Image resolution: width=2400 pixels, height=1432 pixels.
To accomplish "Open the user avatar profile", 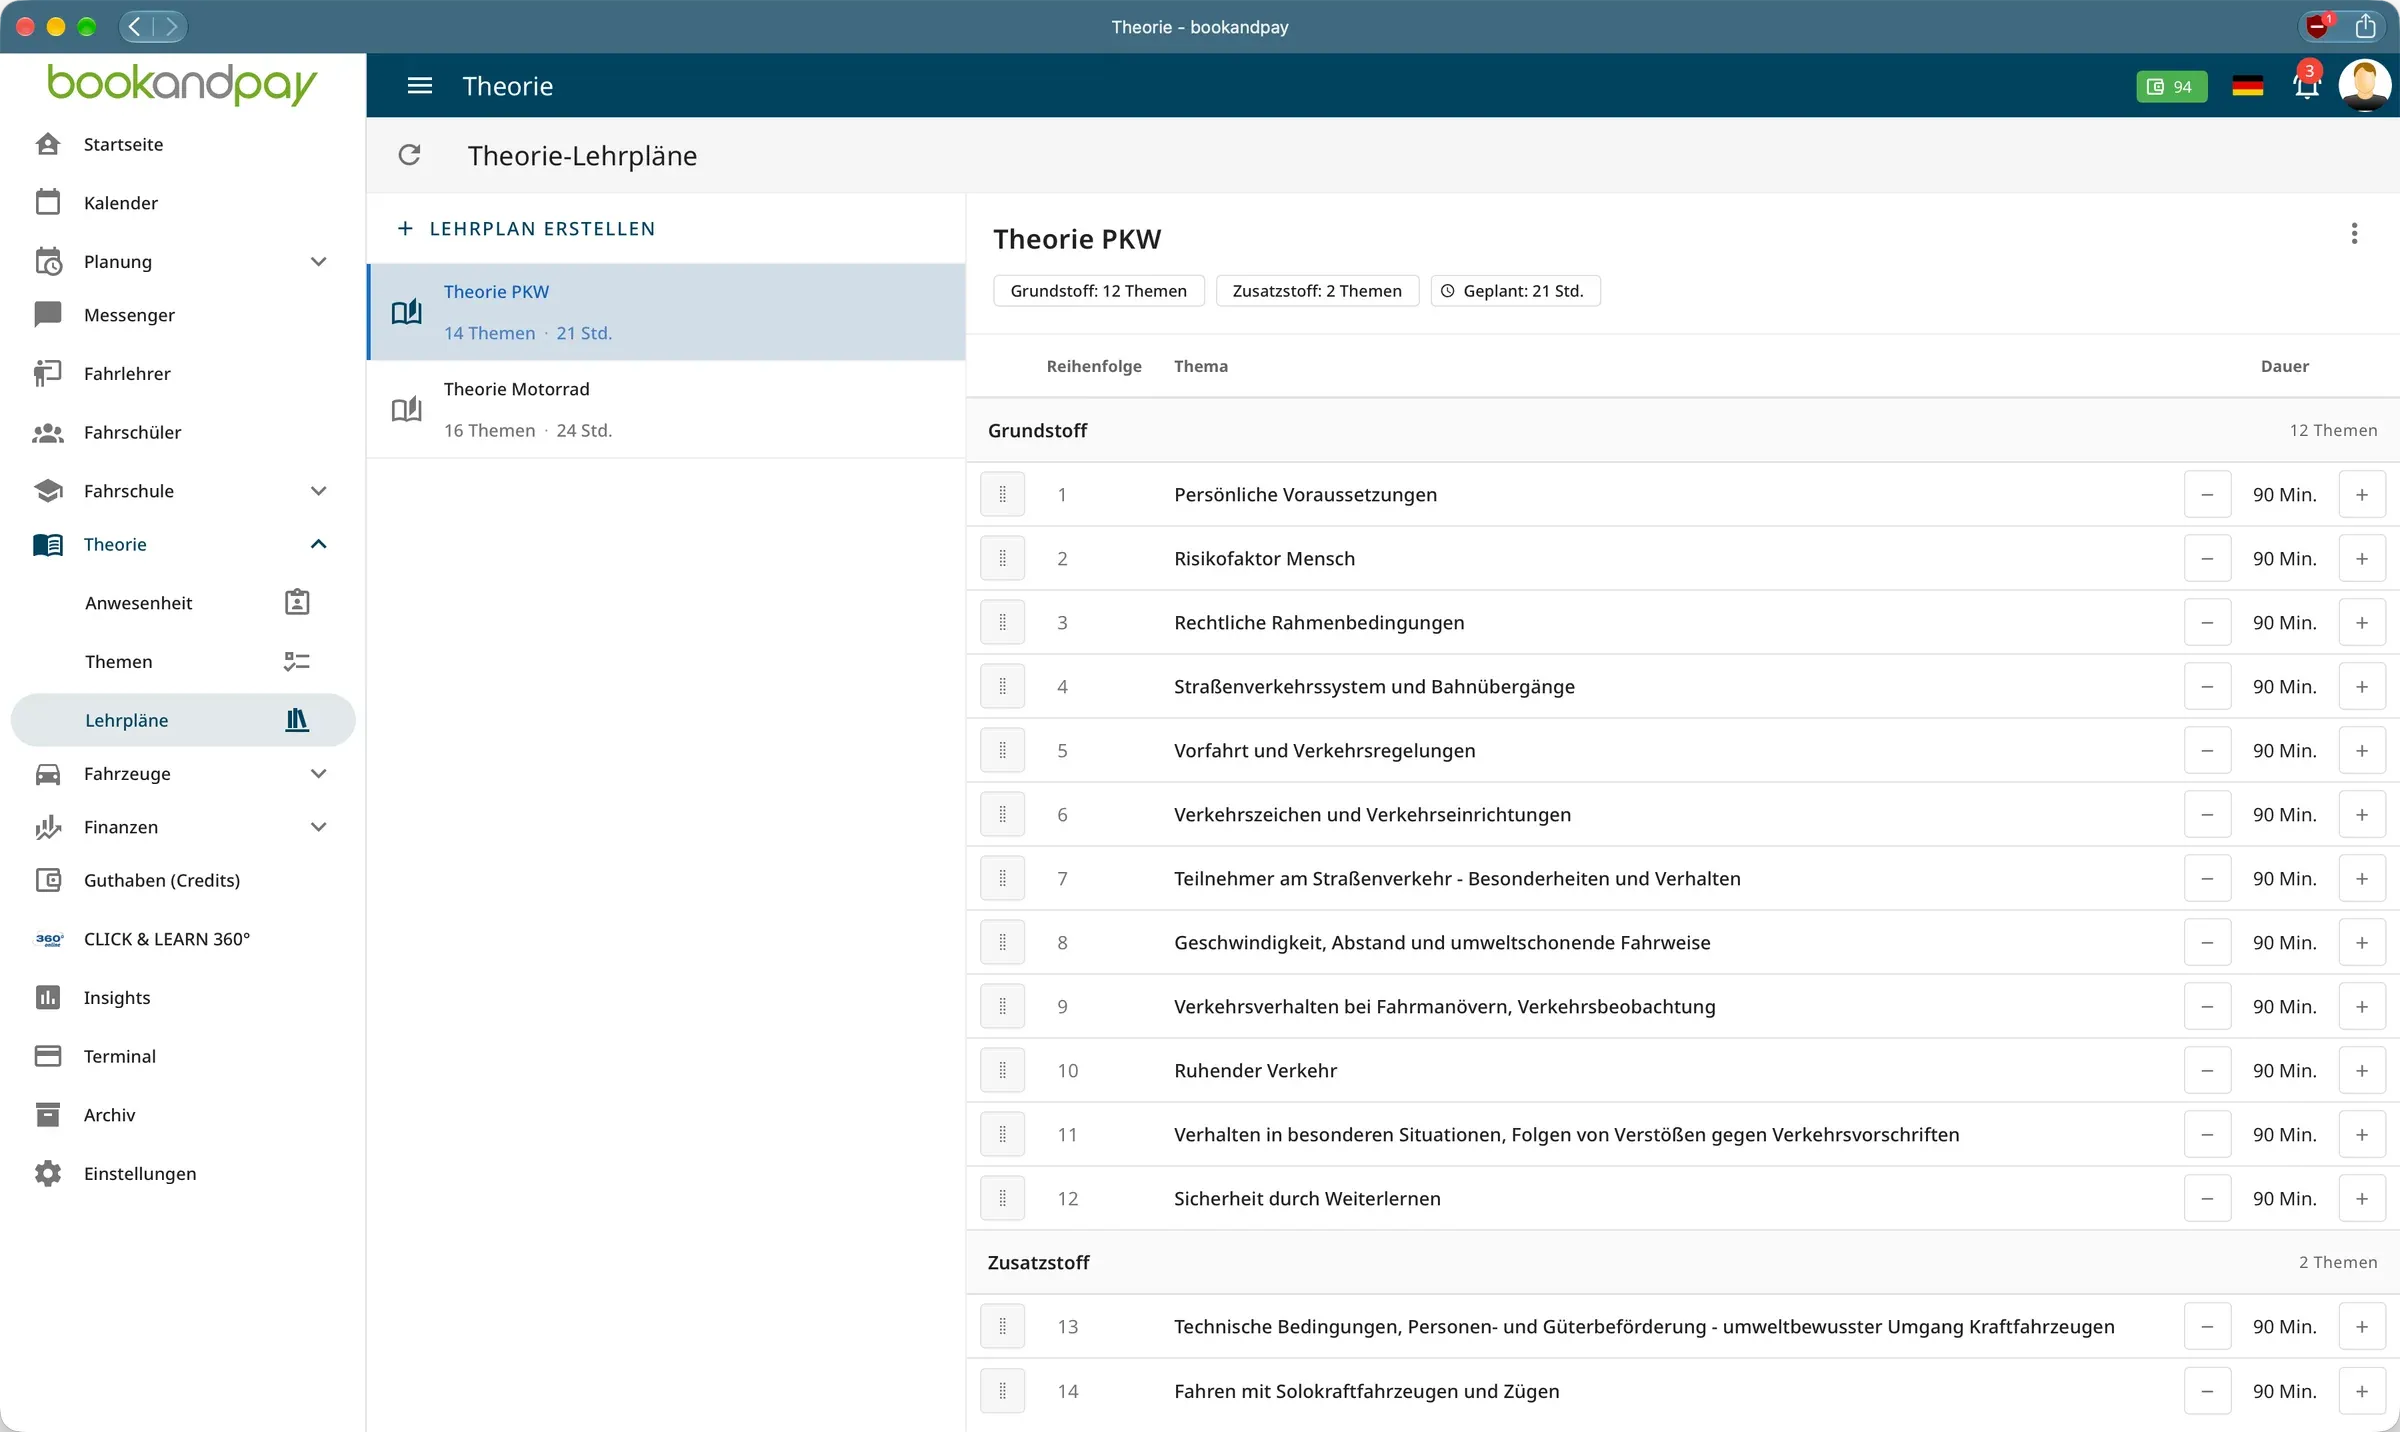I will click(x=2364, y=85).
